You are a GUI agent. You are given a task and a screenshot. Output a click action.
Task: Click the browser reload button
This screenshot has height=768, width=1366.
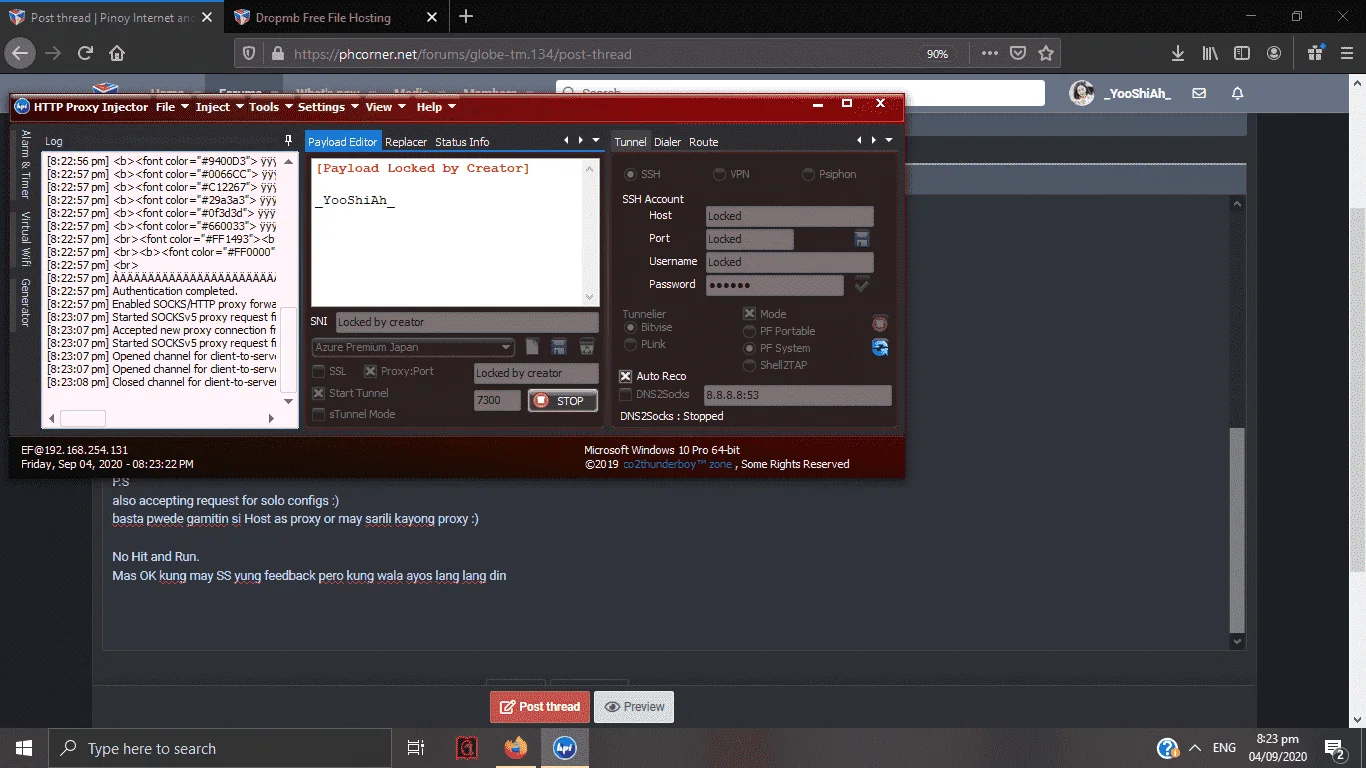coord(85,53)
